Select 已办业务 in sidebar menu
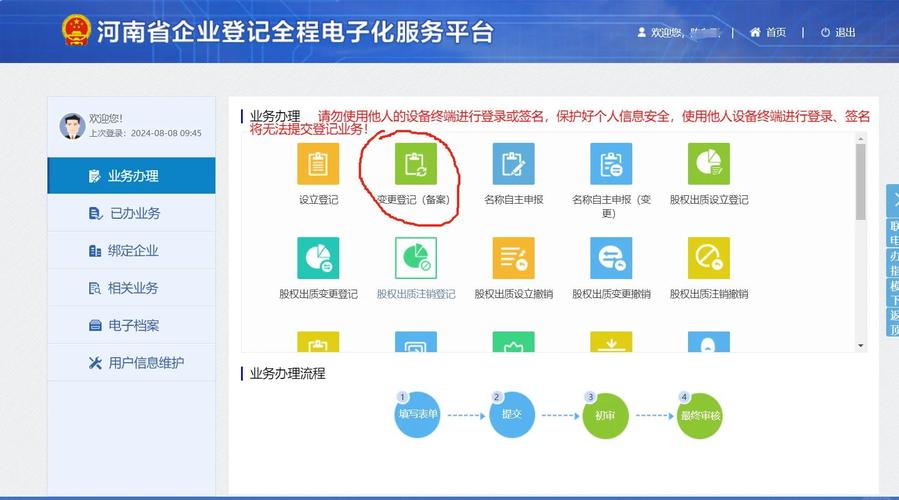Image resolution: width=899 pixels, height=500 pixels. (131, 213)
